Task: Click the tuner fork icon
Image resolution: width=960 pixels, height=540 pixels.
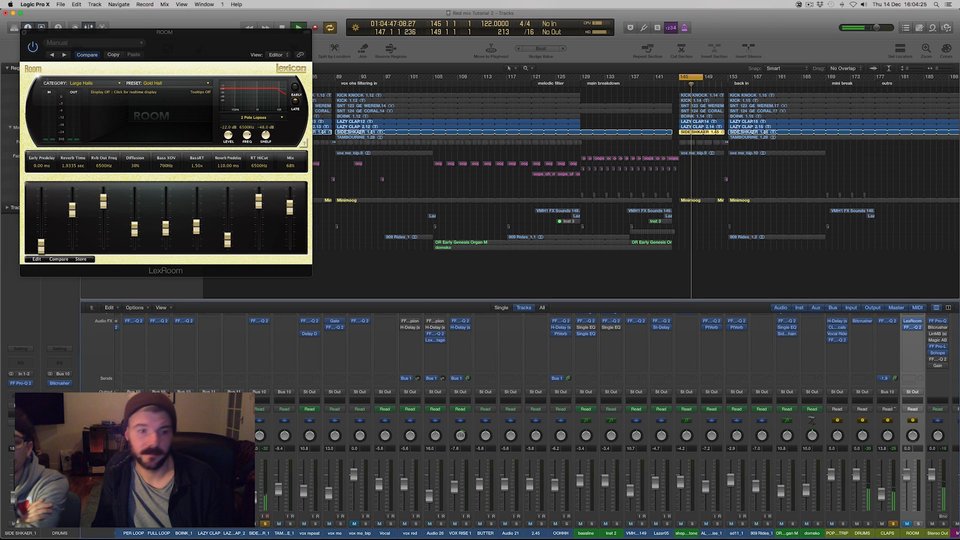Action: (x=644, y=28)
